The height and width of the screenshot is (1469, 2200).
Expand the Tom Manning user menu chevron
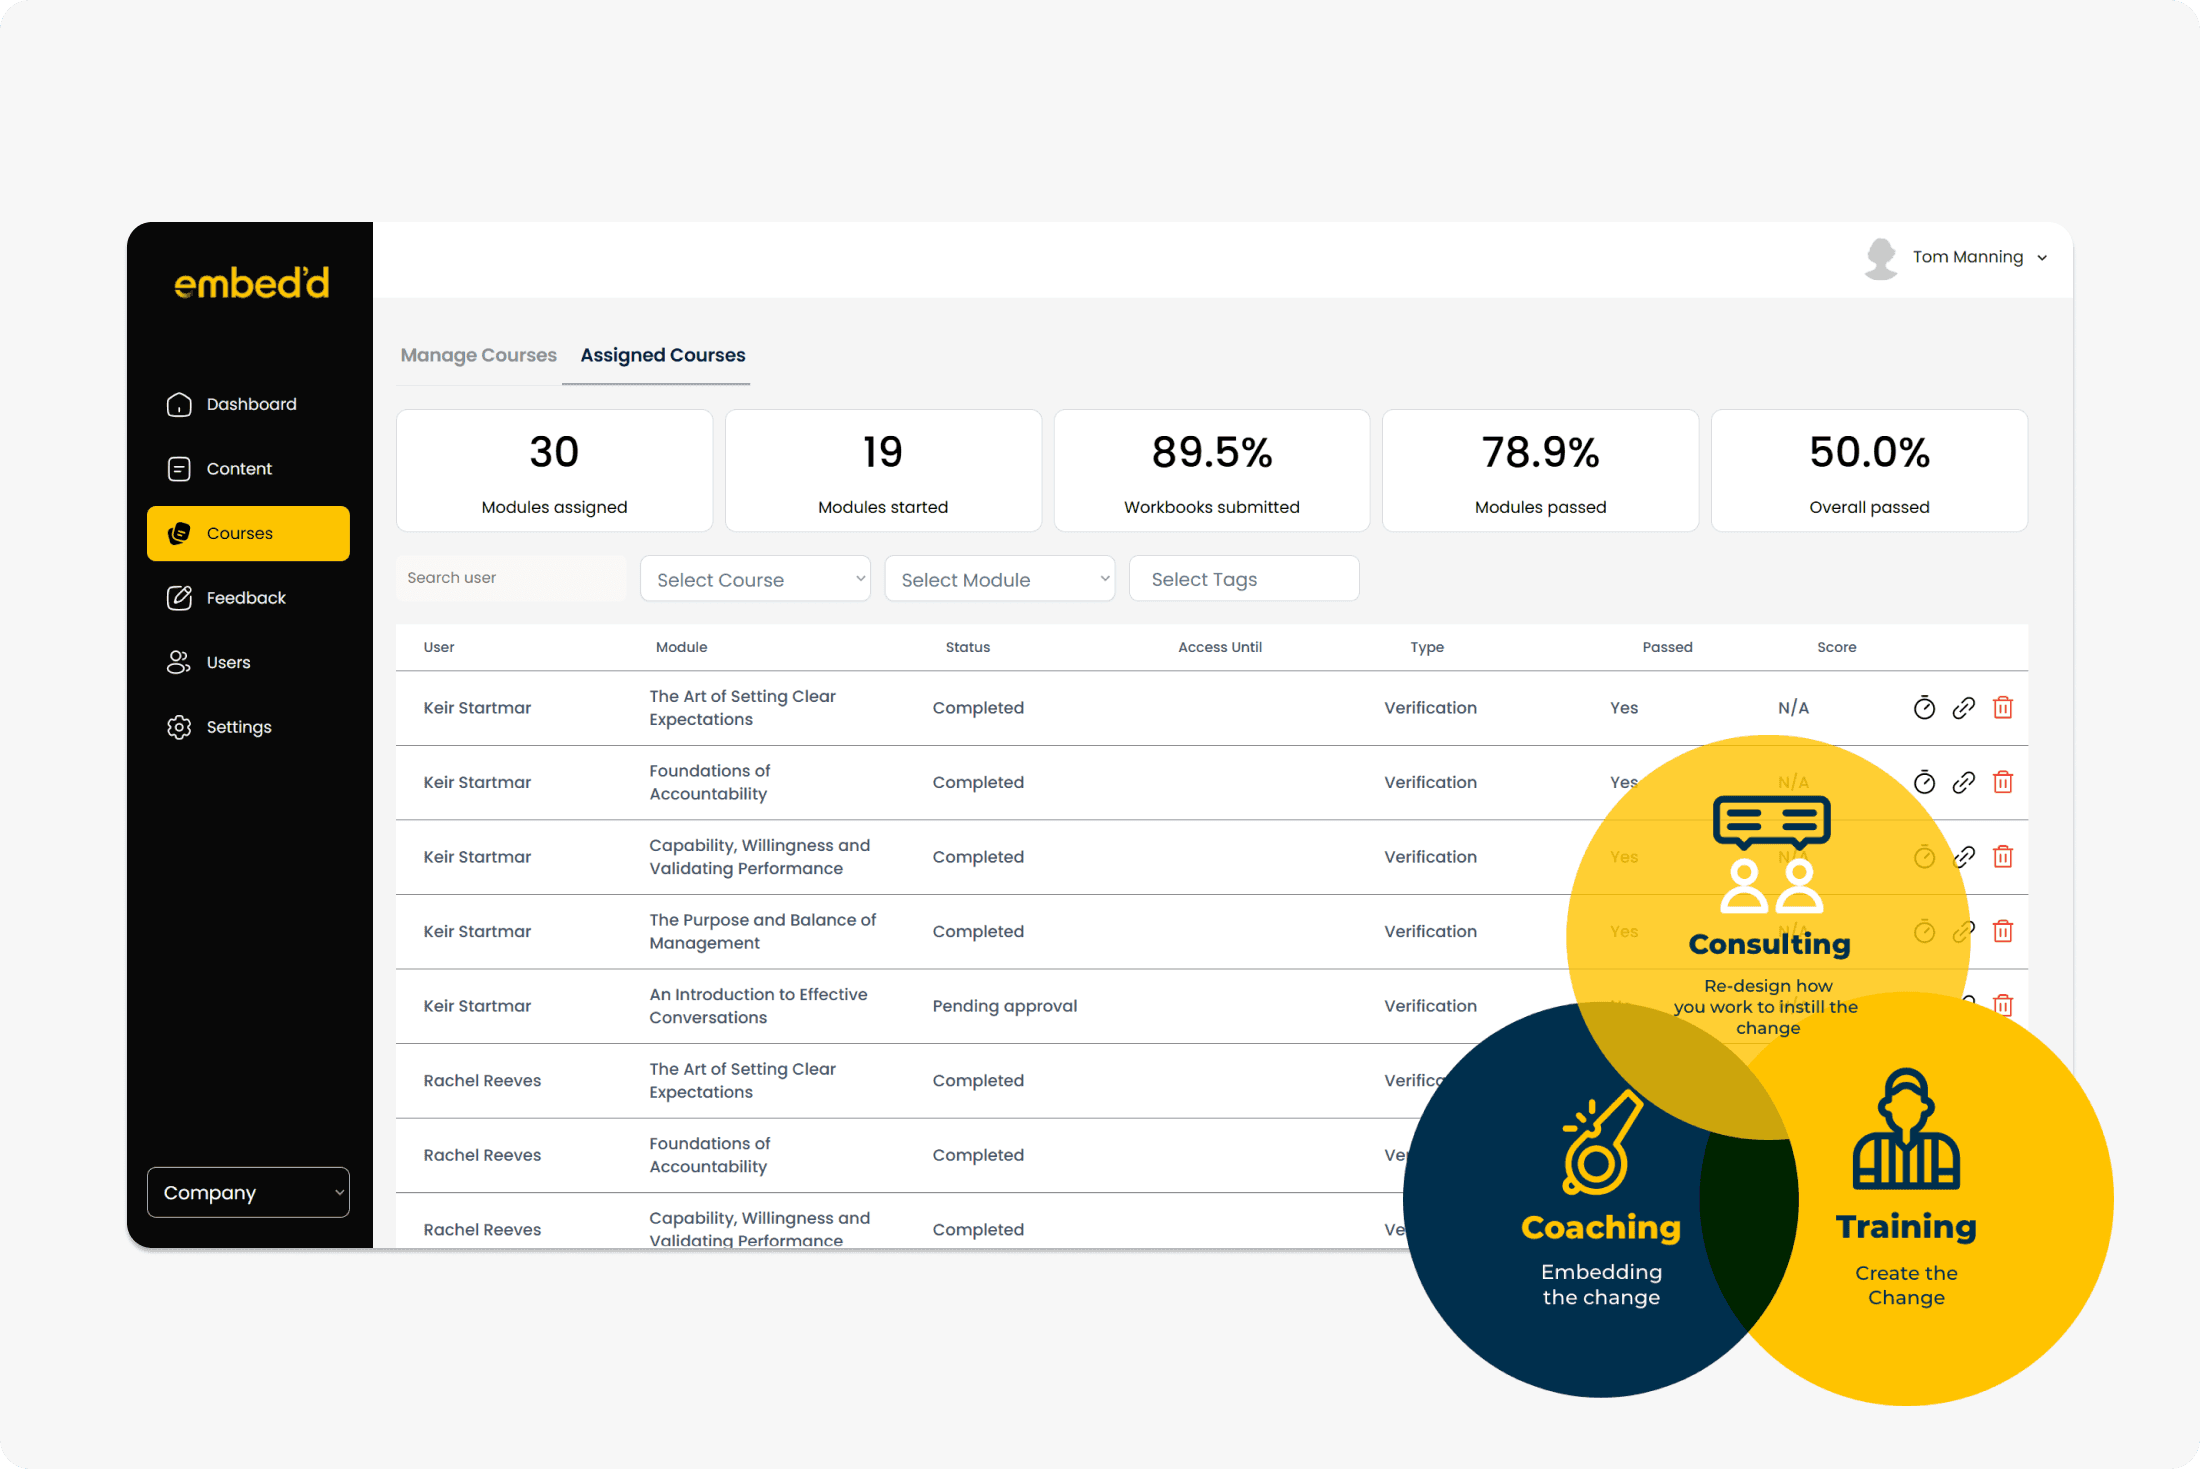pyautogui.click(x=2042, y=258)
